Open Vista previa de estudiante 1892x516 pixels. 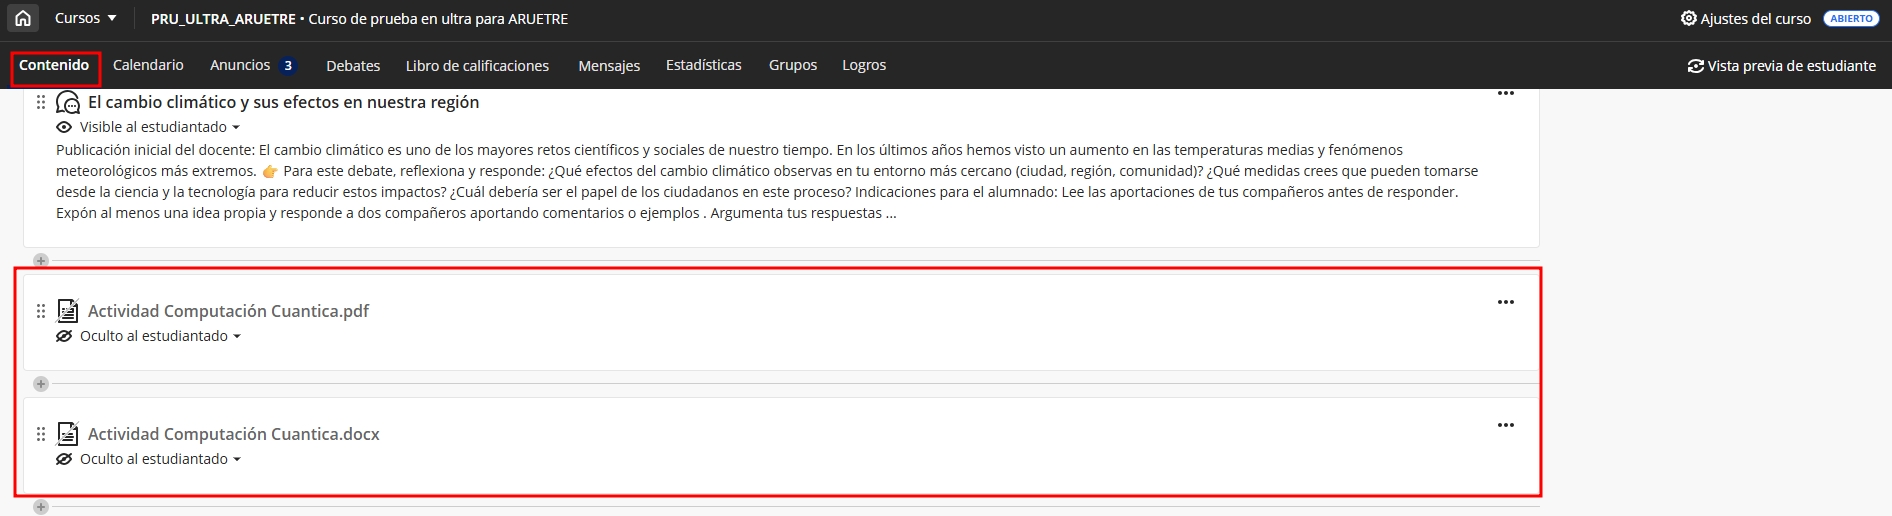pos(1781,66)
